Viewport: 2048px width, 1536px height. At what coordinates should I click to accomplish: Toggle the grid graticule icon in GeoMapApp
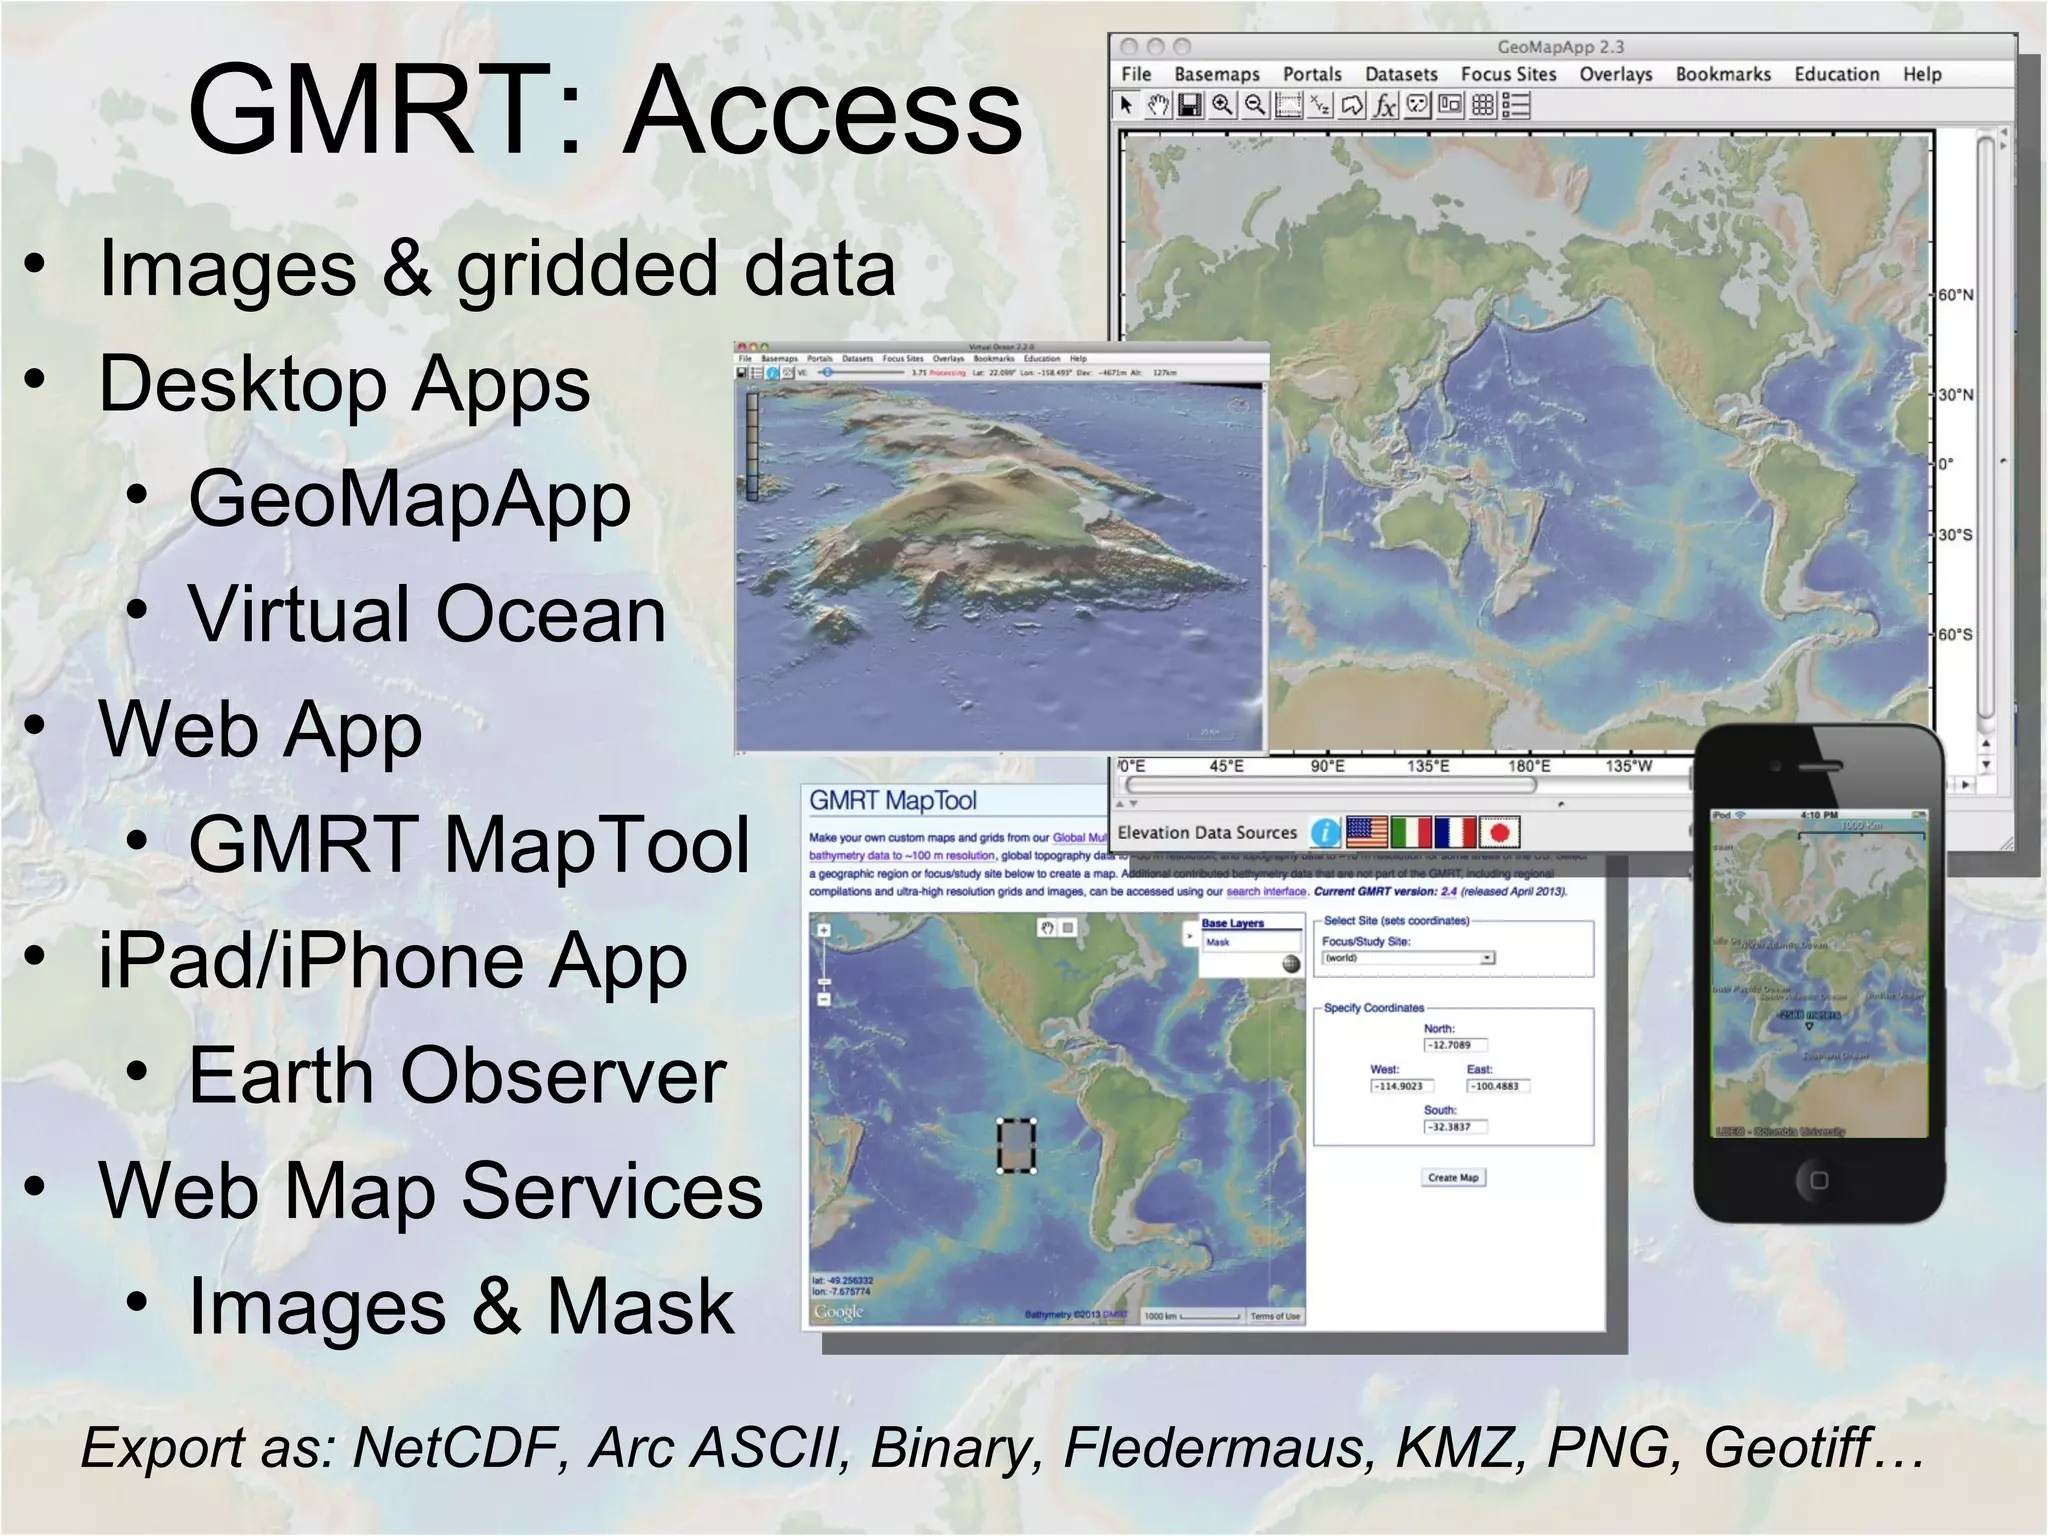pos(1483,105)
